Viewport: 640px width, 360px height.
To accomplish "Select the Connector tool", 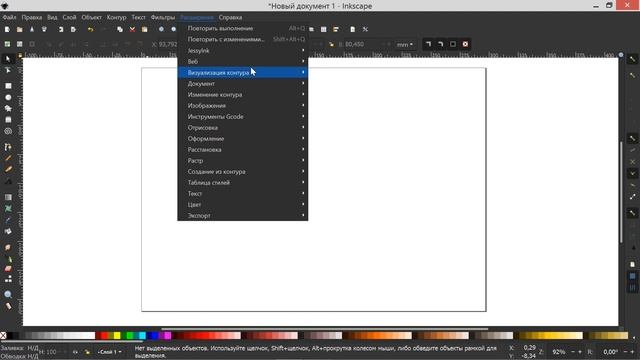I will click(x=8, y=279).
